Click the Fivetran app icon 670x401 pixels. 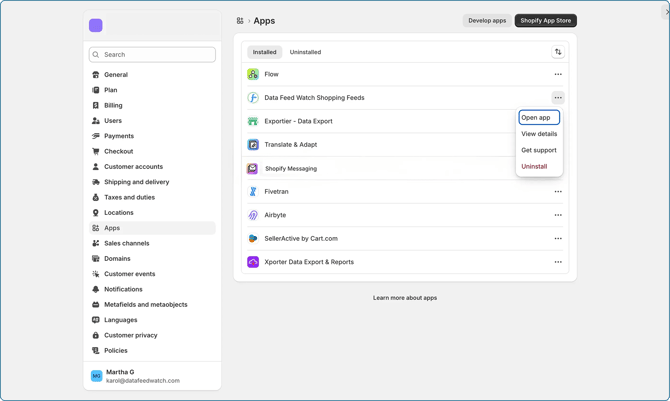pos(253,192)
